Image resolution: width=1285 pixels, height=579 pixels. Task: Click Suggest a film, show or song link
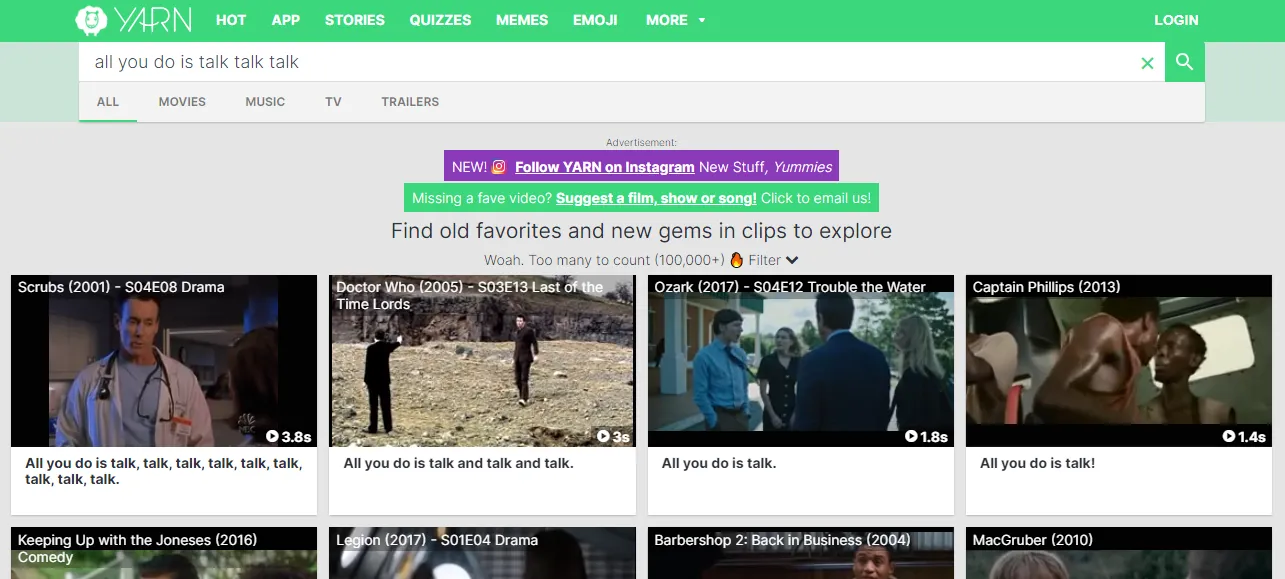coord(656,198)
